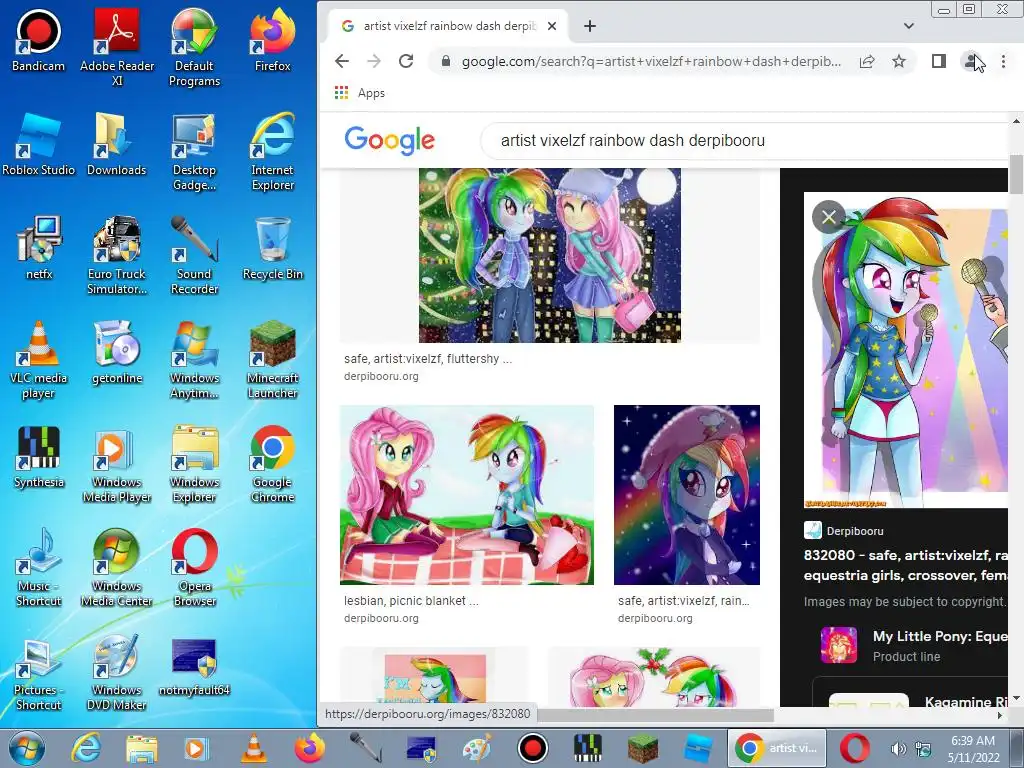Image resolution: width=1024 pixels, height=768 pixels.
Task: Select Pictures Shortcut desktop icon
Action: point(39,673)
